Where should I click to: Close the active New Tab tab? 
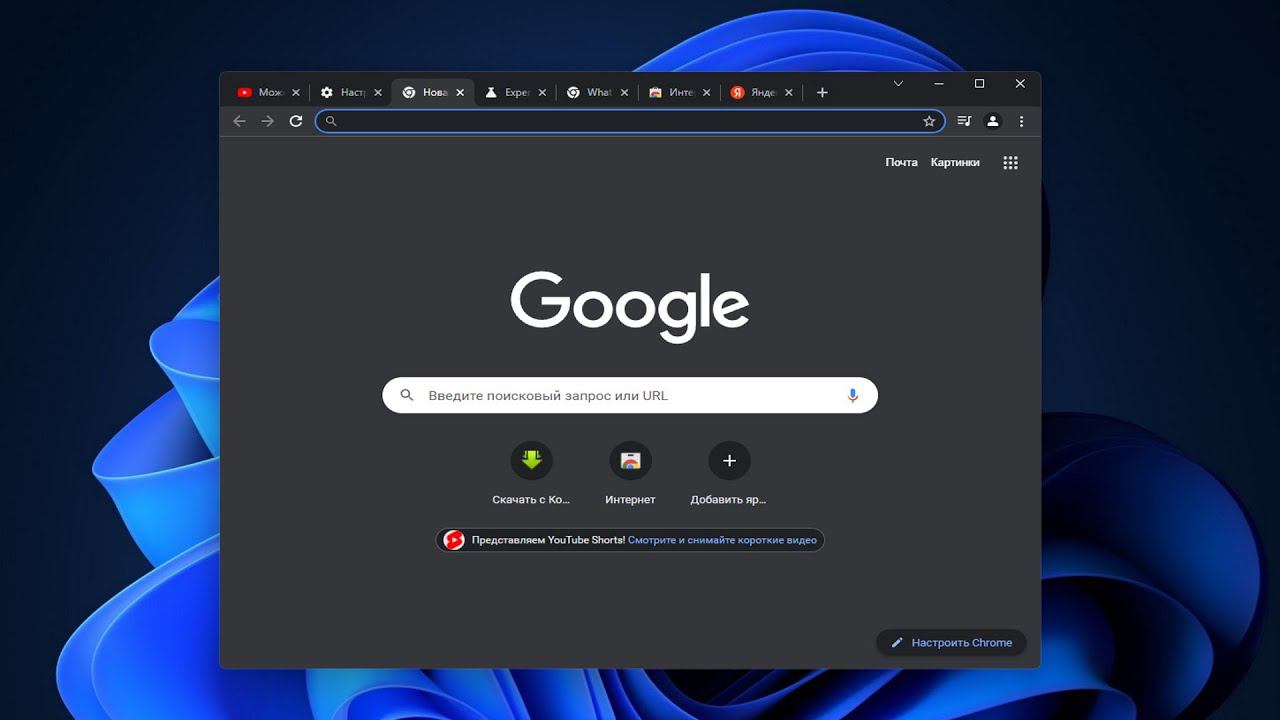click(460, 92)
